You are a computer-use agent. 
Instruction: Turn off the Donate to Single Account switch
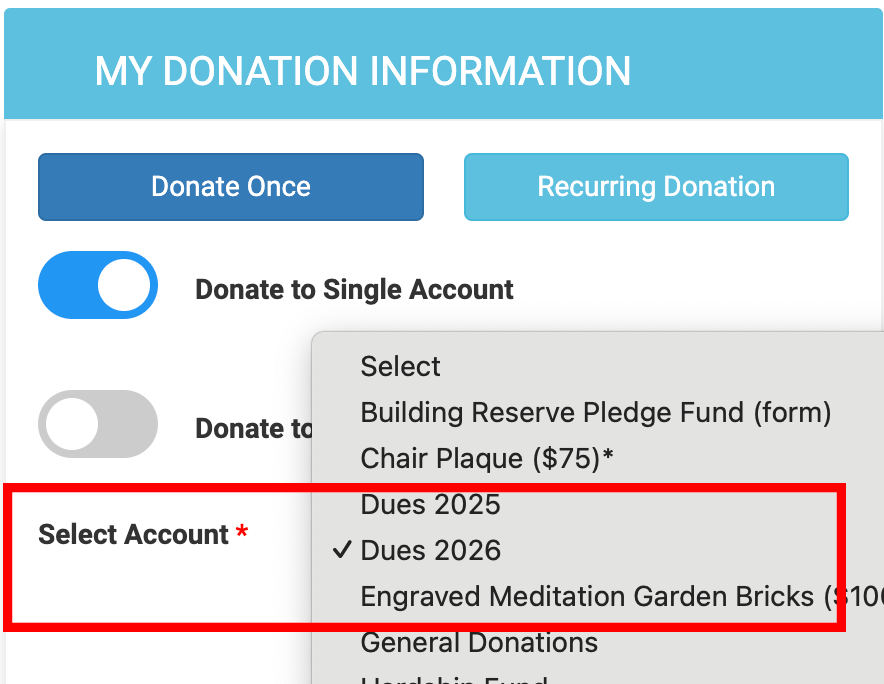coord(98,286)
